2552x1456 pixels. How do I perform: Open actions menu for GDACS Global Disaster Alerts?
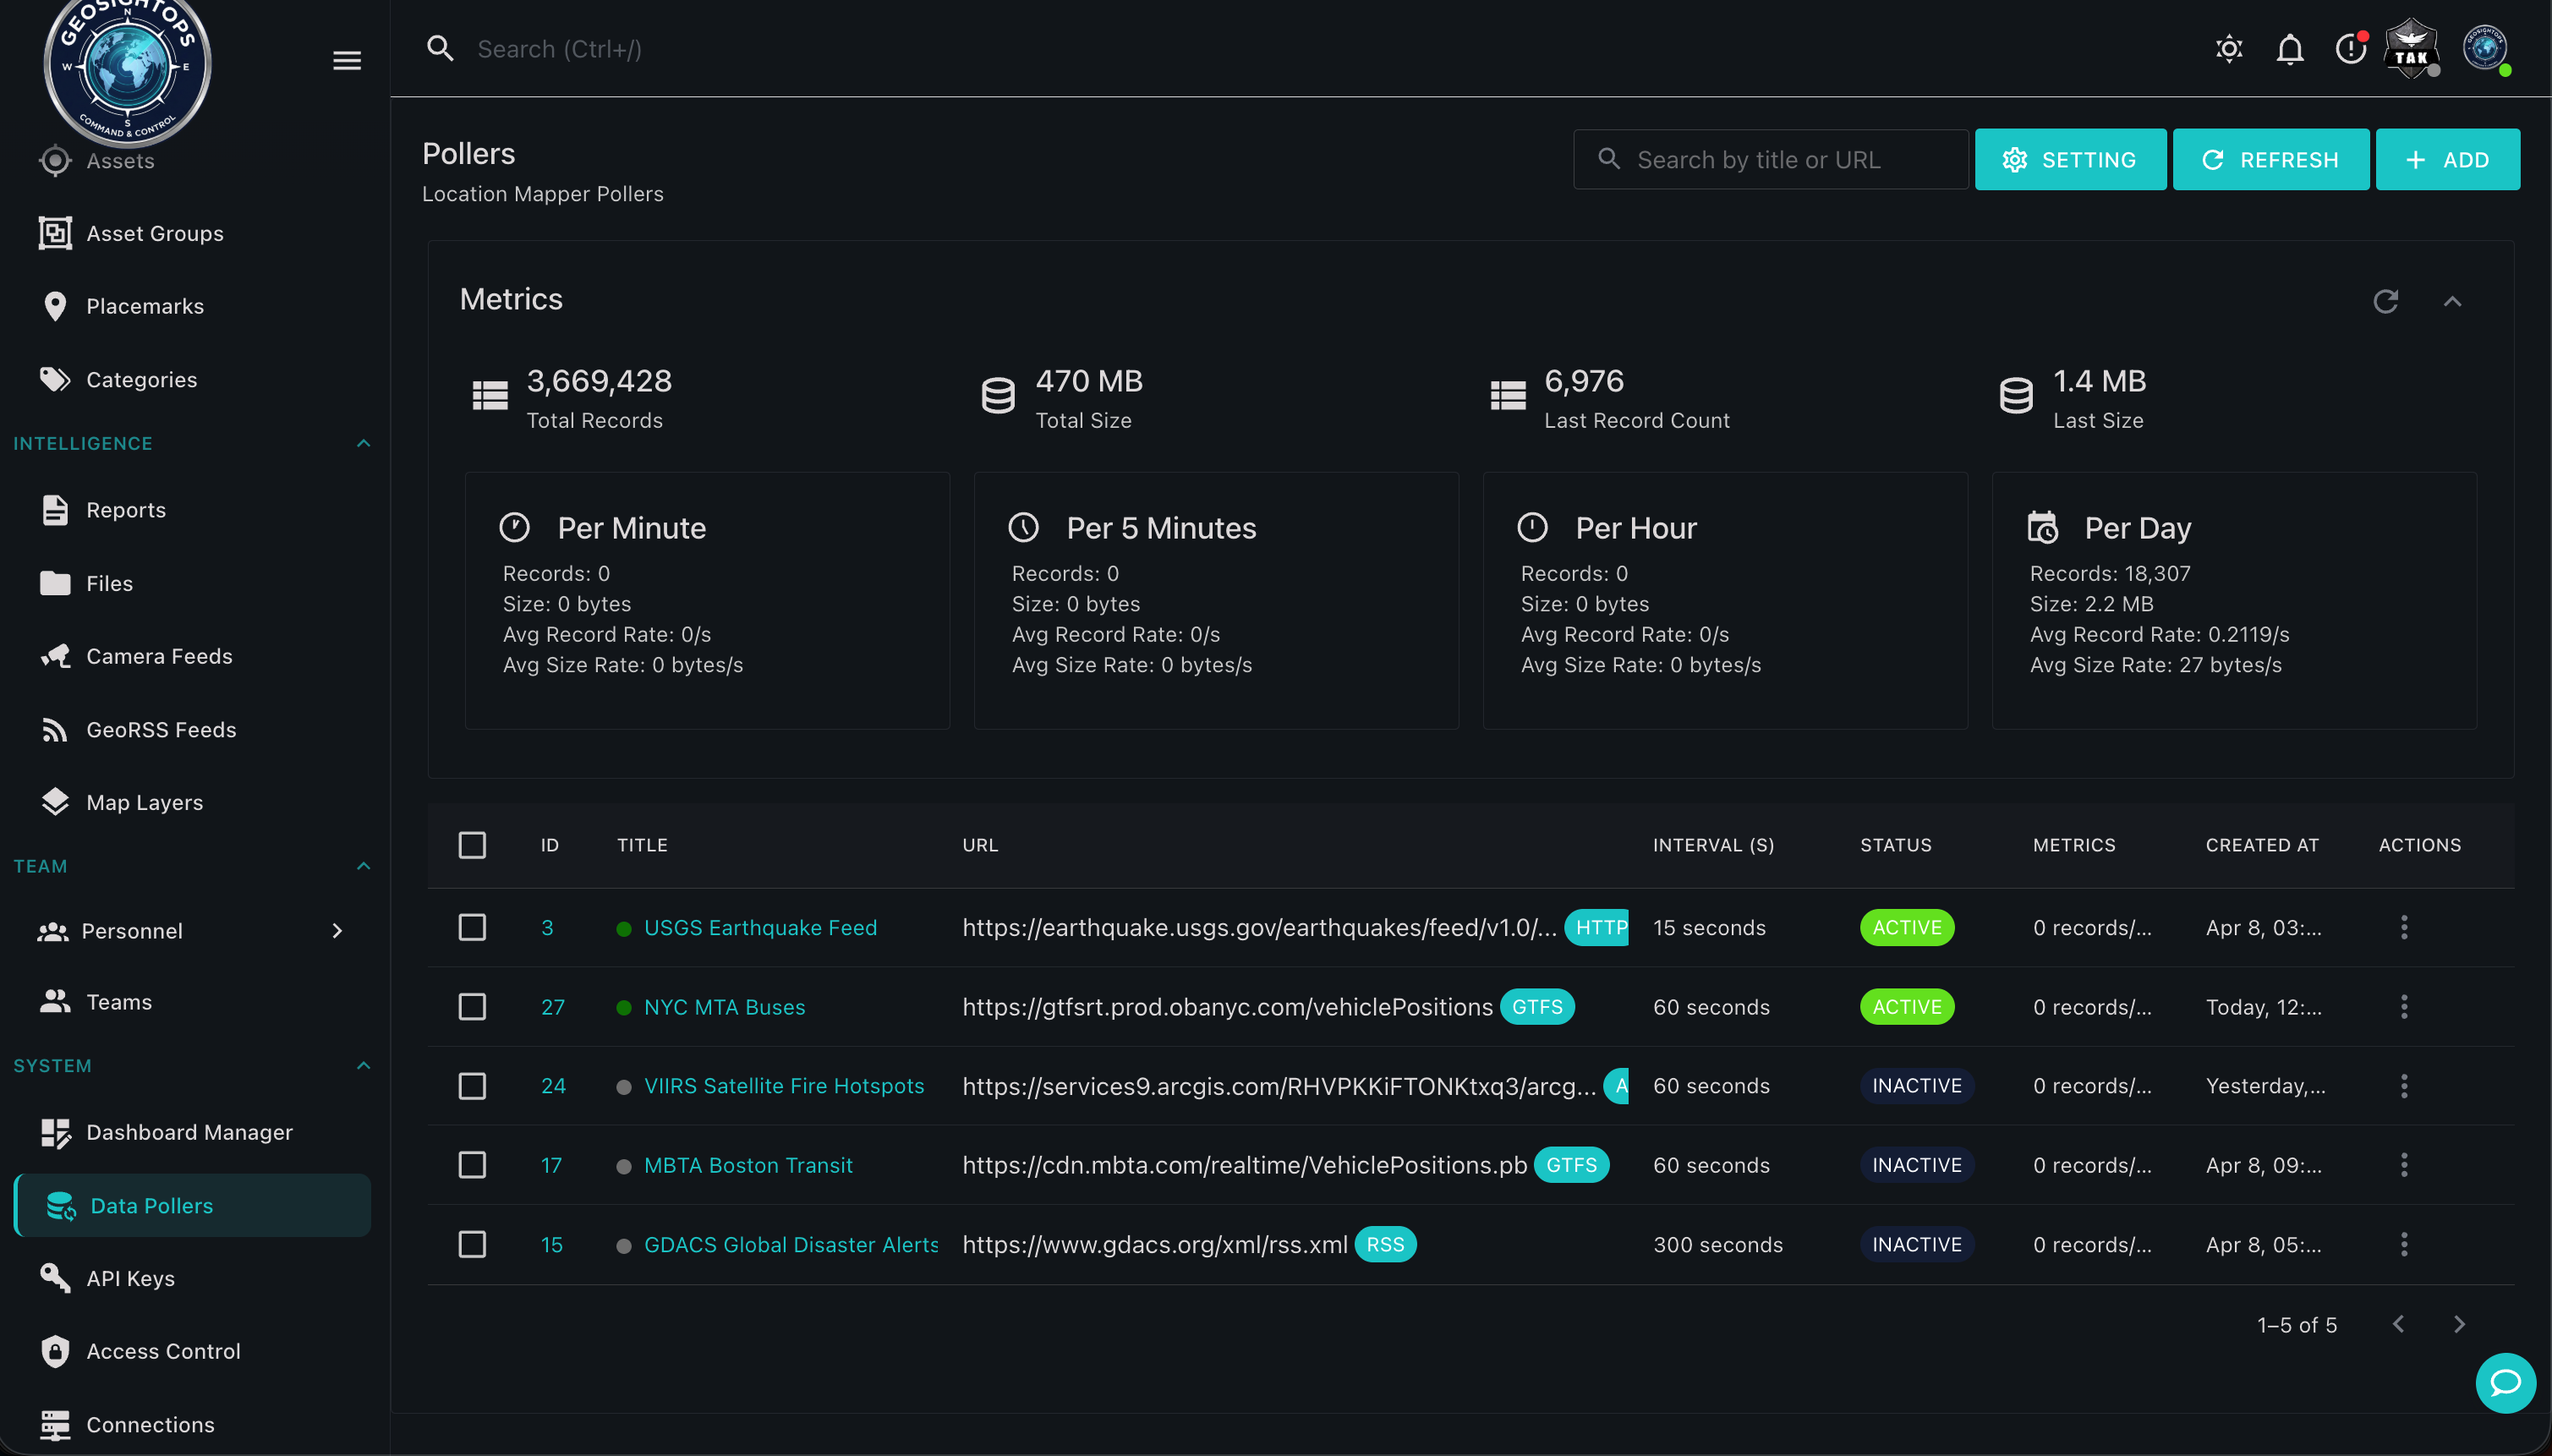(x=2404, y=1244)
